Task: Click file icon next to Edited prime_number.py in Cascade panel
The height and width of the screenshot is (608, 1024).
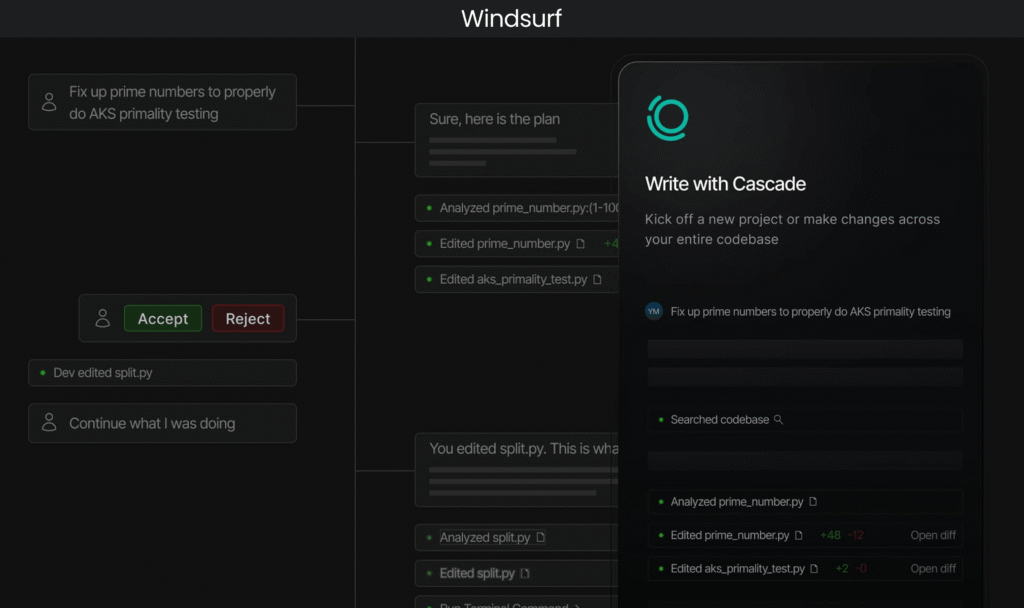Action: 799,536
